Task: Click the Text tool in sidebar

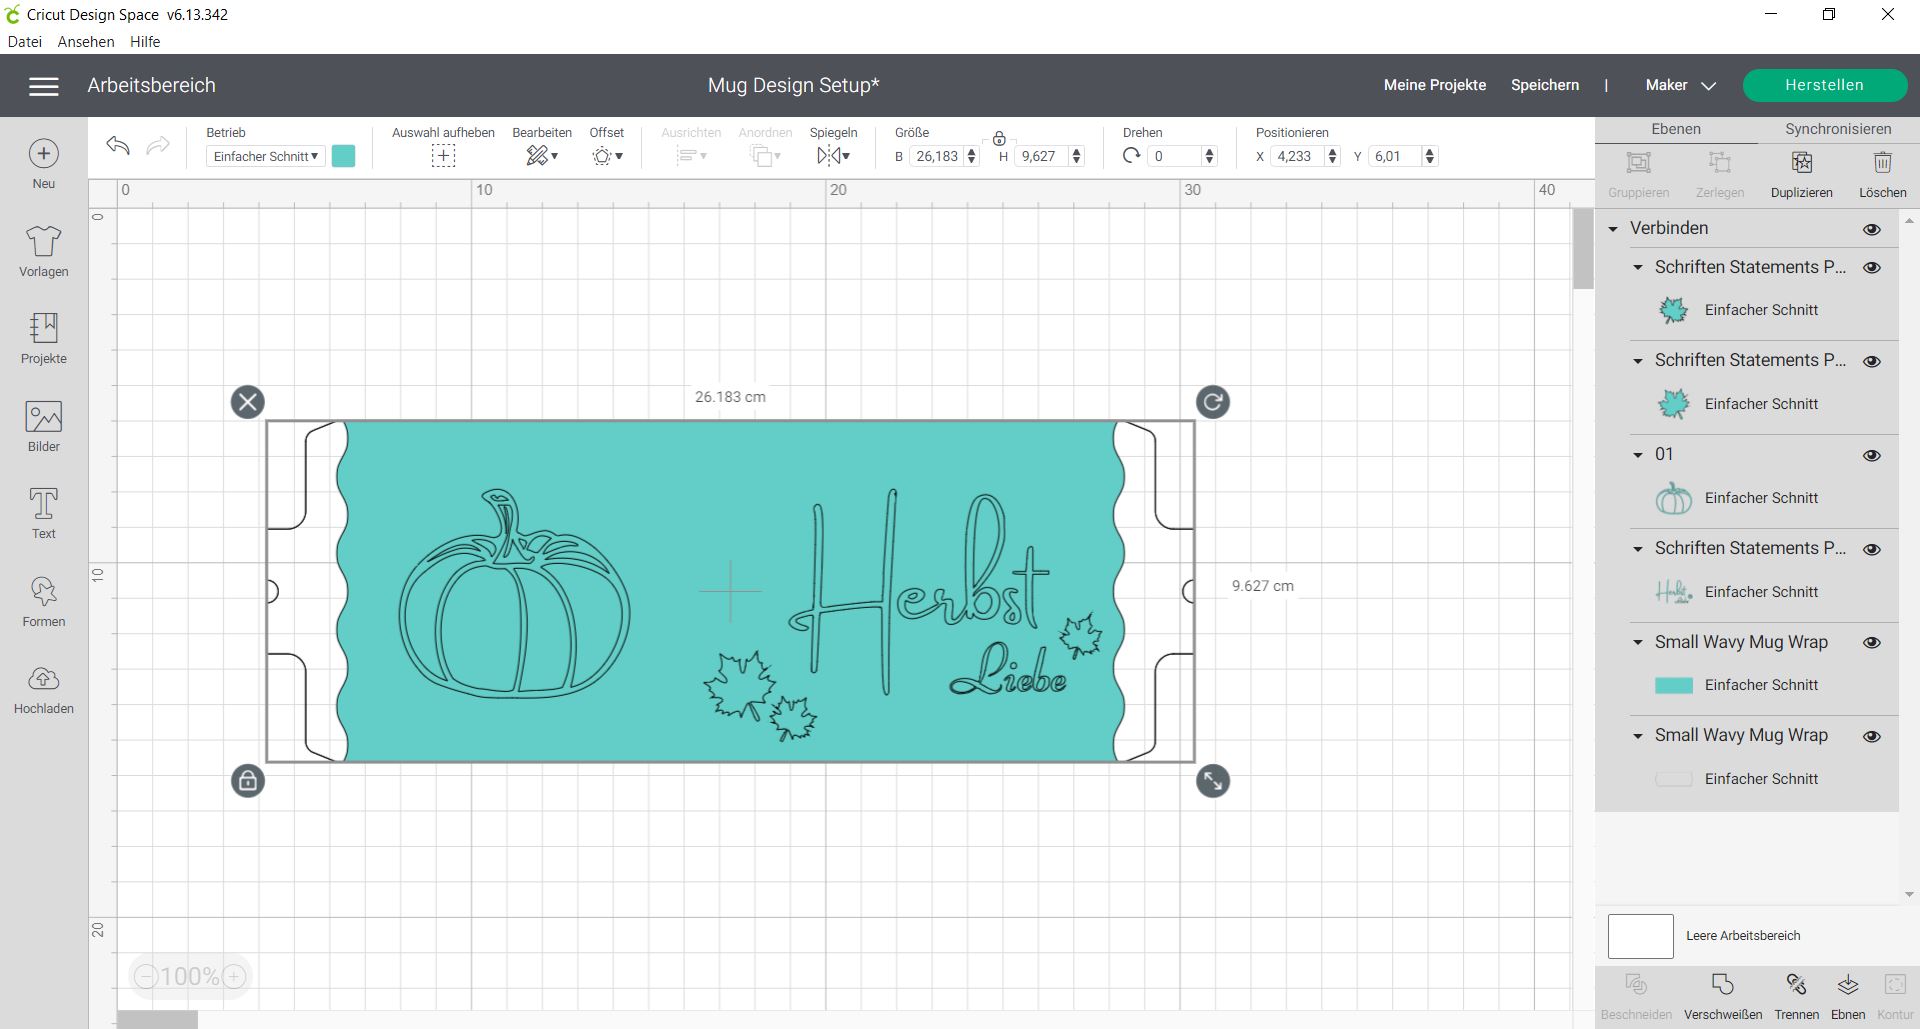Action: (x=43, y=513)
